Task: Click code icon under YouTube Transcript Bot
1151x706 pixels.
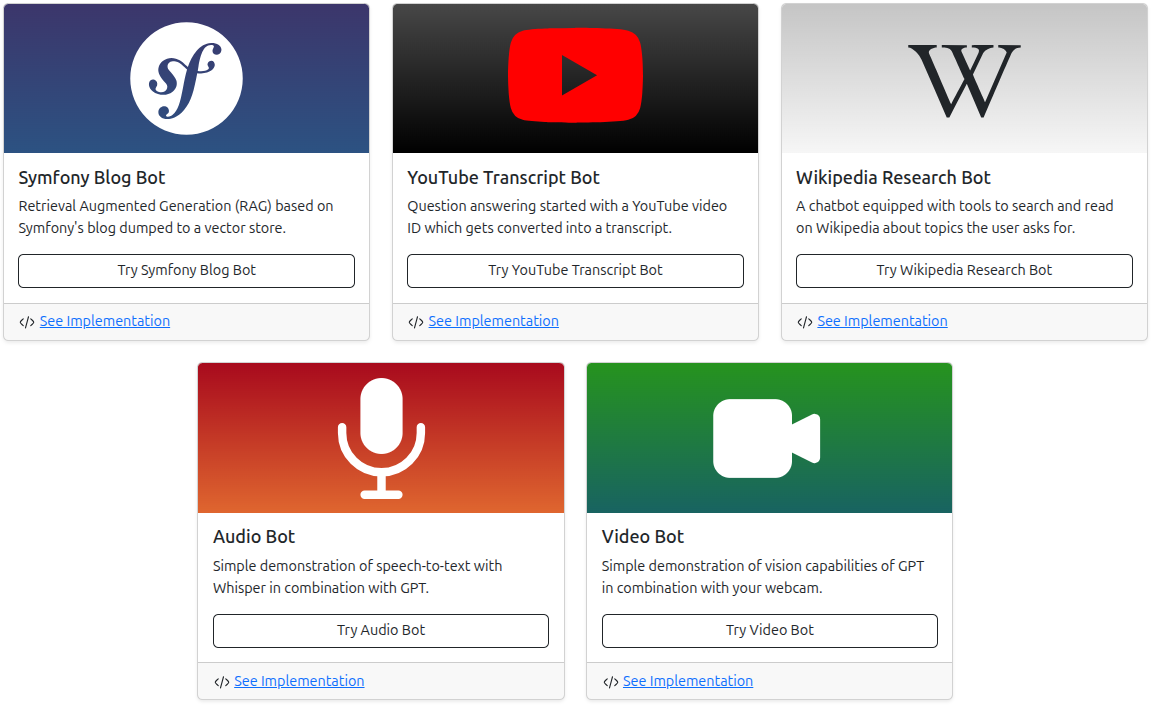Action: pyautogui.click(x=416, y=322)
